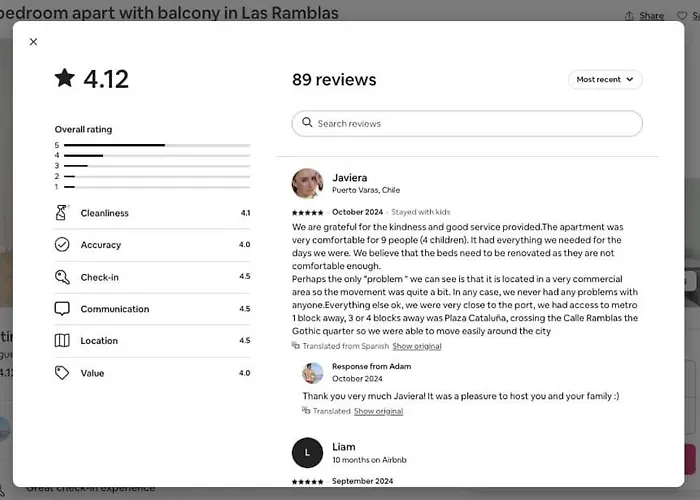This screenshot has width=700, height=500.
Task: Click the Accuracy checkmark circle icon
Action: 62,244
